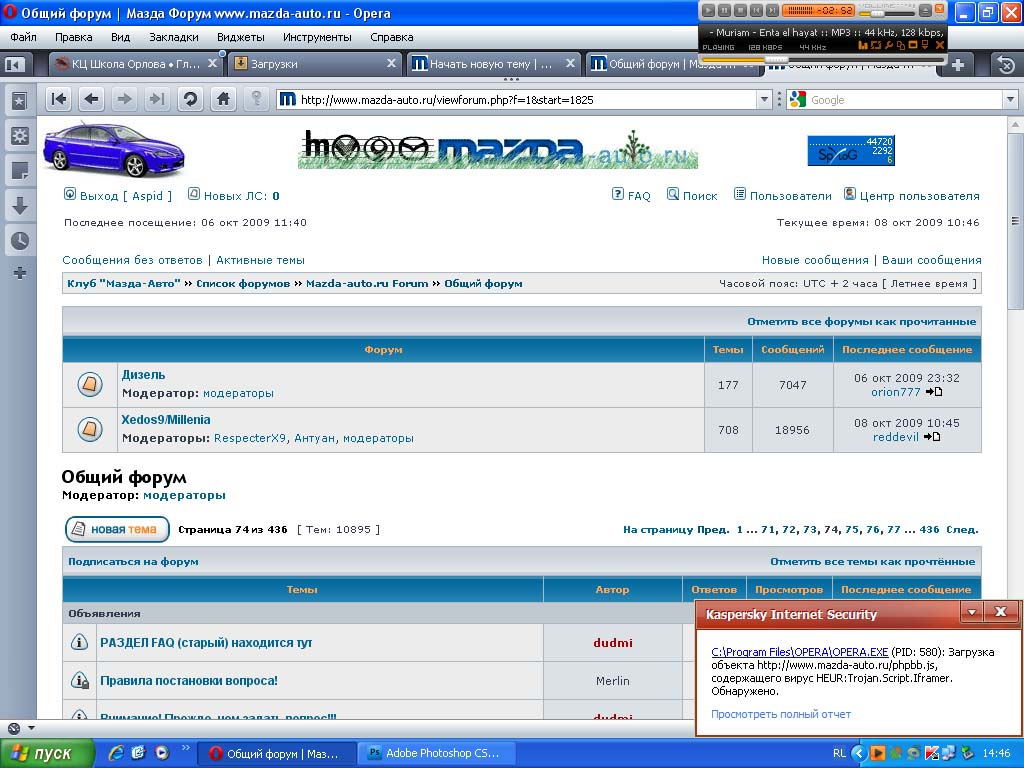The height and width of the screenshot is (768, 1024).
Task: Open the media player equalizer icon
Action: [x=863, y=45]
